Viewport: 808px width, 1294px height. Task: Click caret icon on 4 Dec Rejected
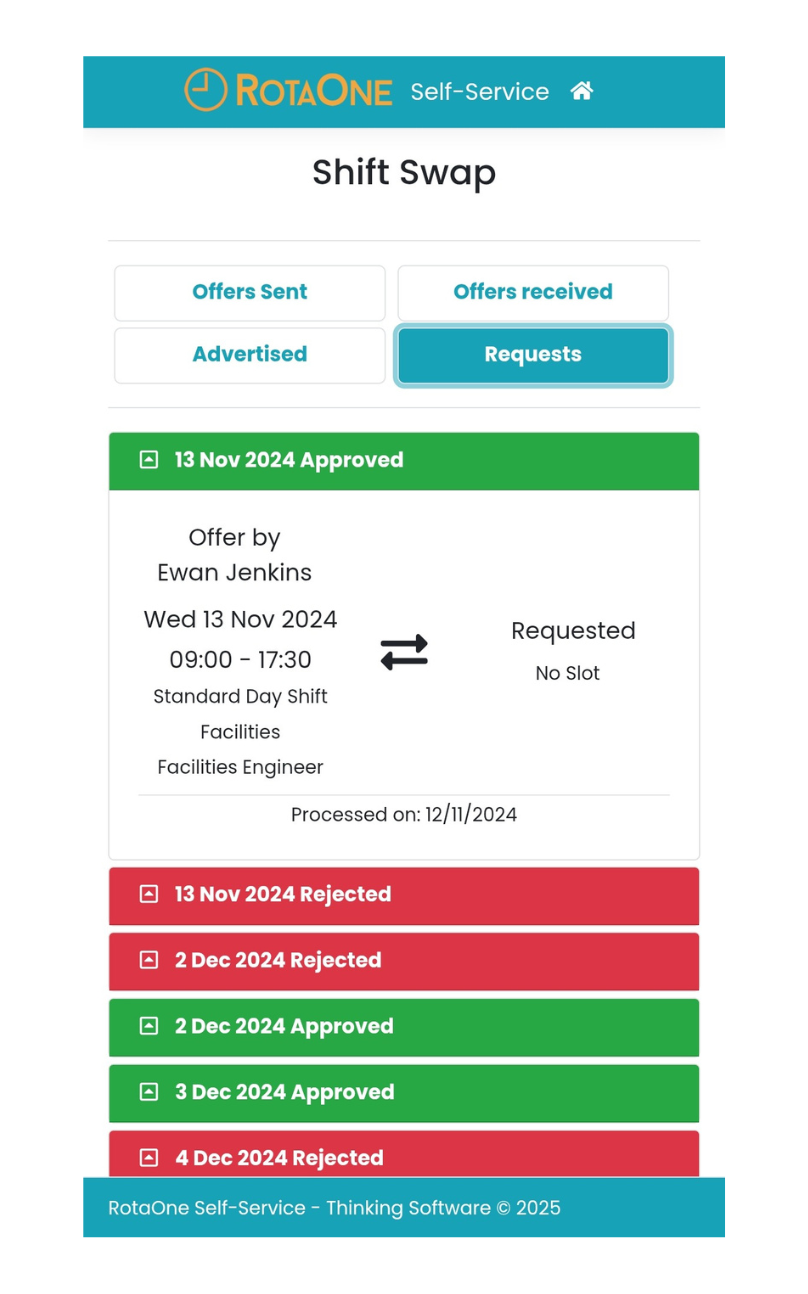pyautogui.click(x=149, y=1158)
